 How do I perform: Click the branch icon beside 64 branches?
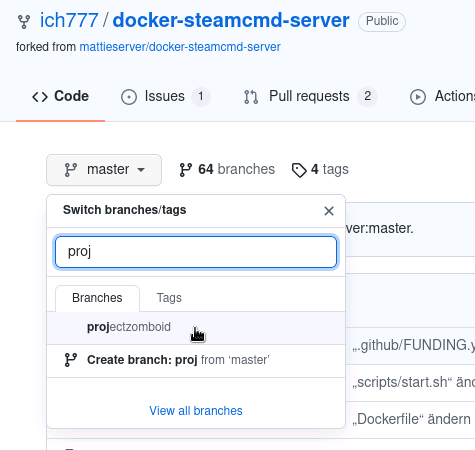(186, 170)
